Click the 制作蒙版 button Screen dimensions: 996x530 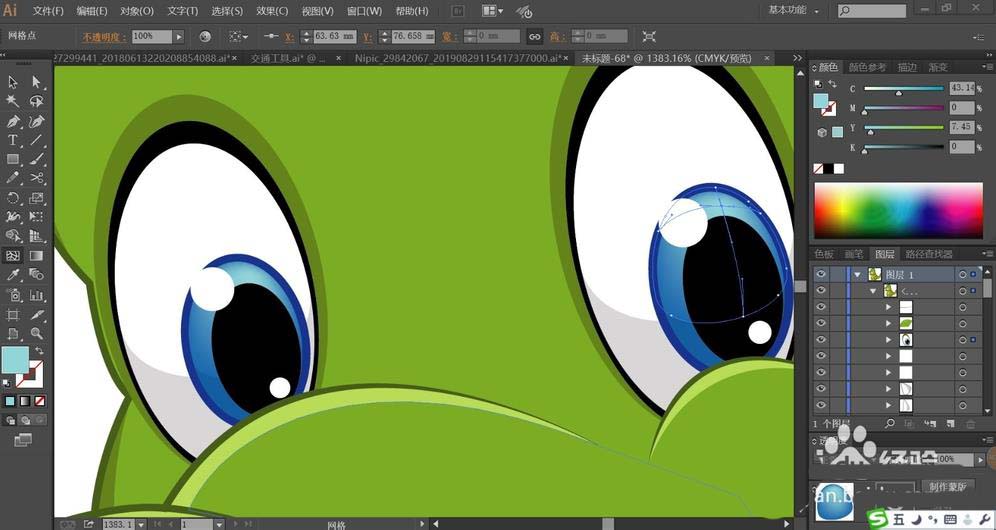[948, 487]
